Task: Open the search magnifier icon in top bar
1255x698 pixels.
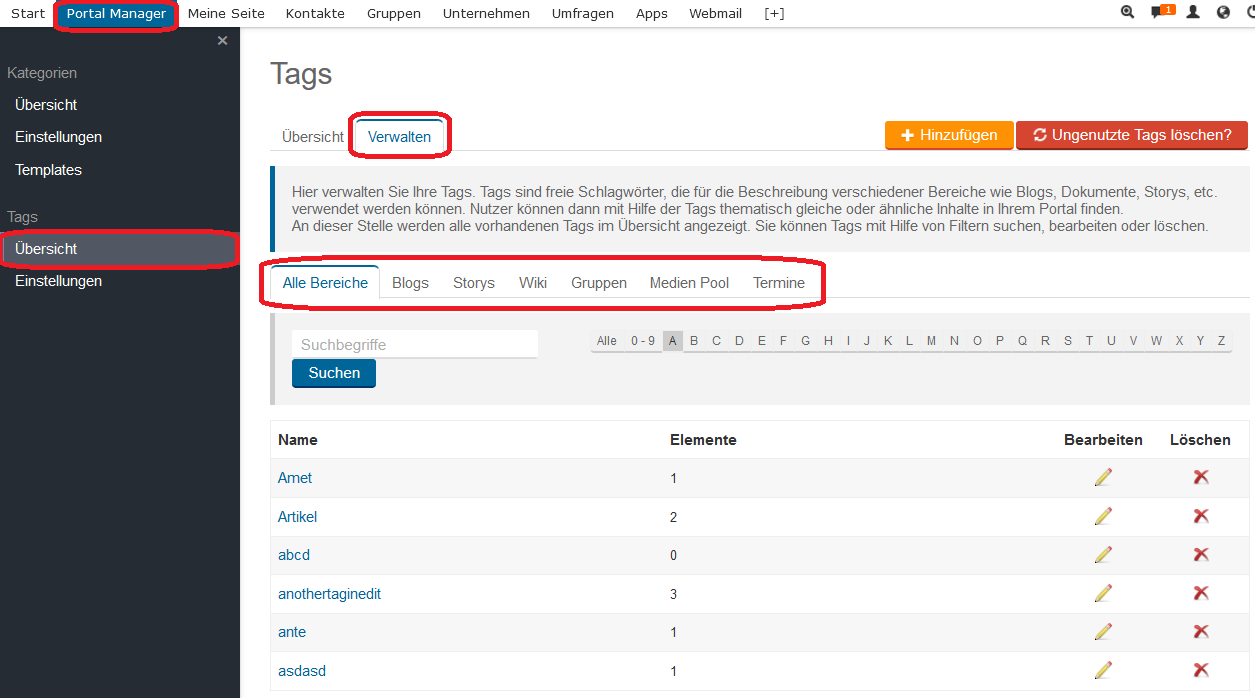Action: coord(1128,13)
